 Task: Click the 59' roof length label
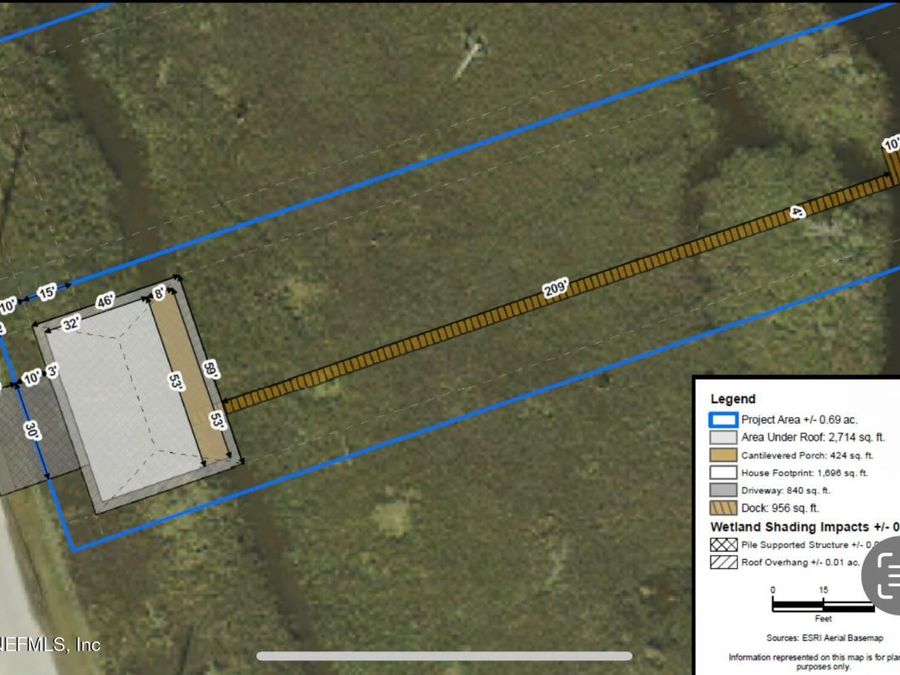pos(211,370)
